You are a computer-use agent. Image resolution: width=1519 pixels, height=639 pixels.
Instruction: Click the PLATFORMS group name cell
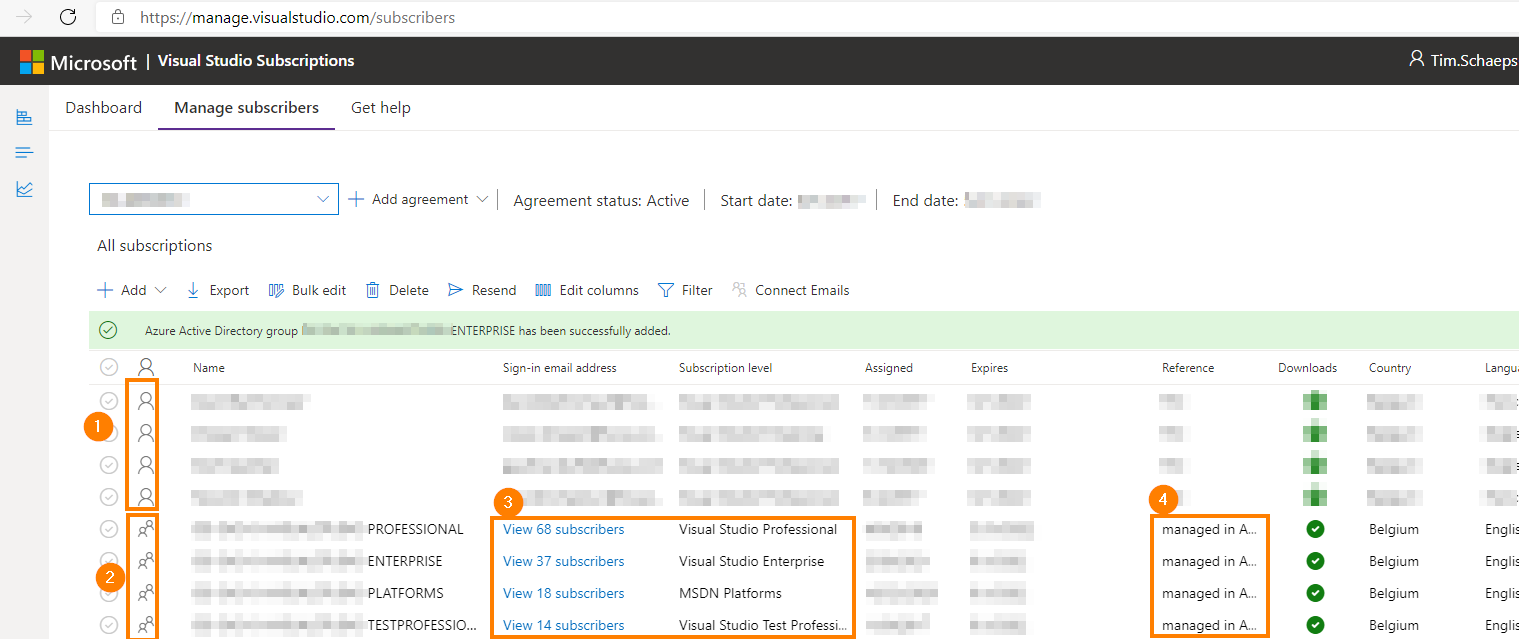tap(406, 593)
